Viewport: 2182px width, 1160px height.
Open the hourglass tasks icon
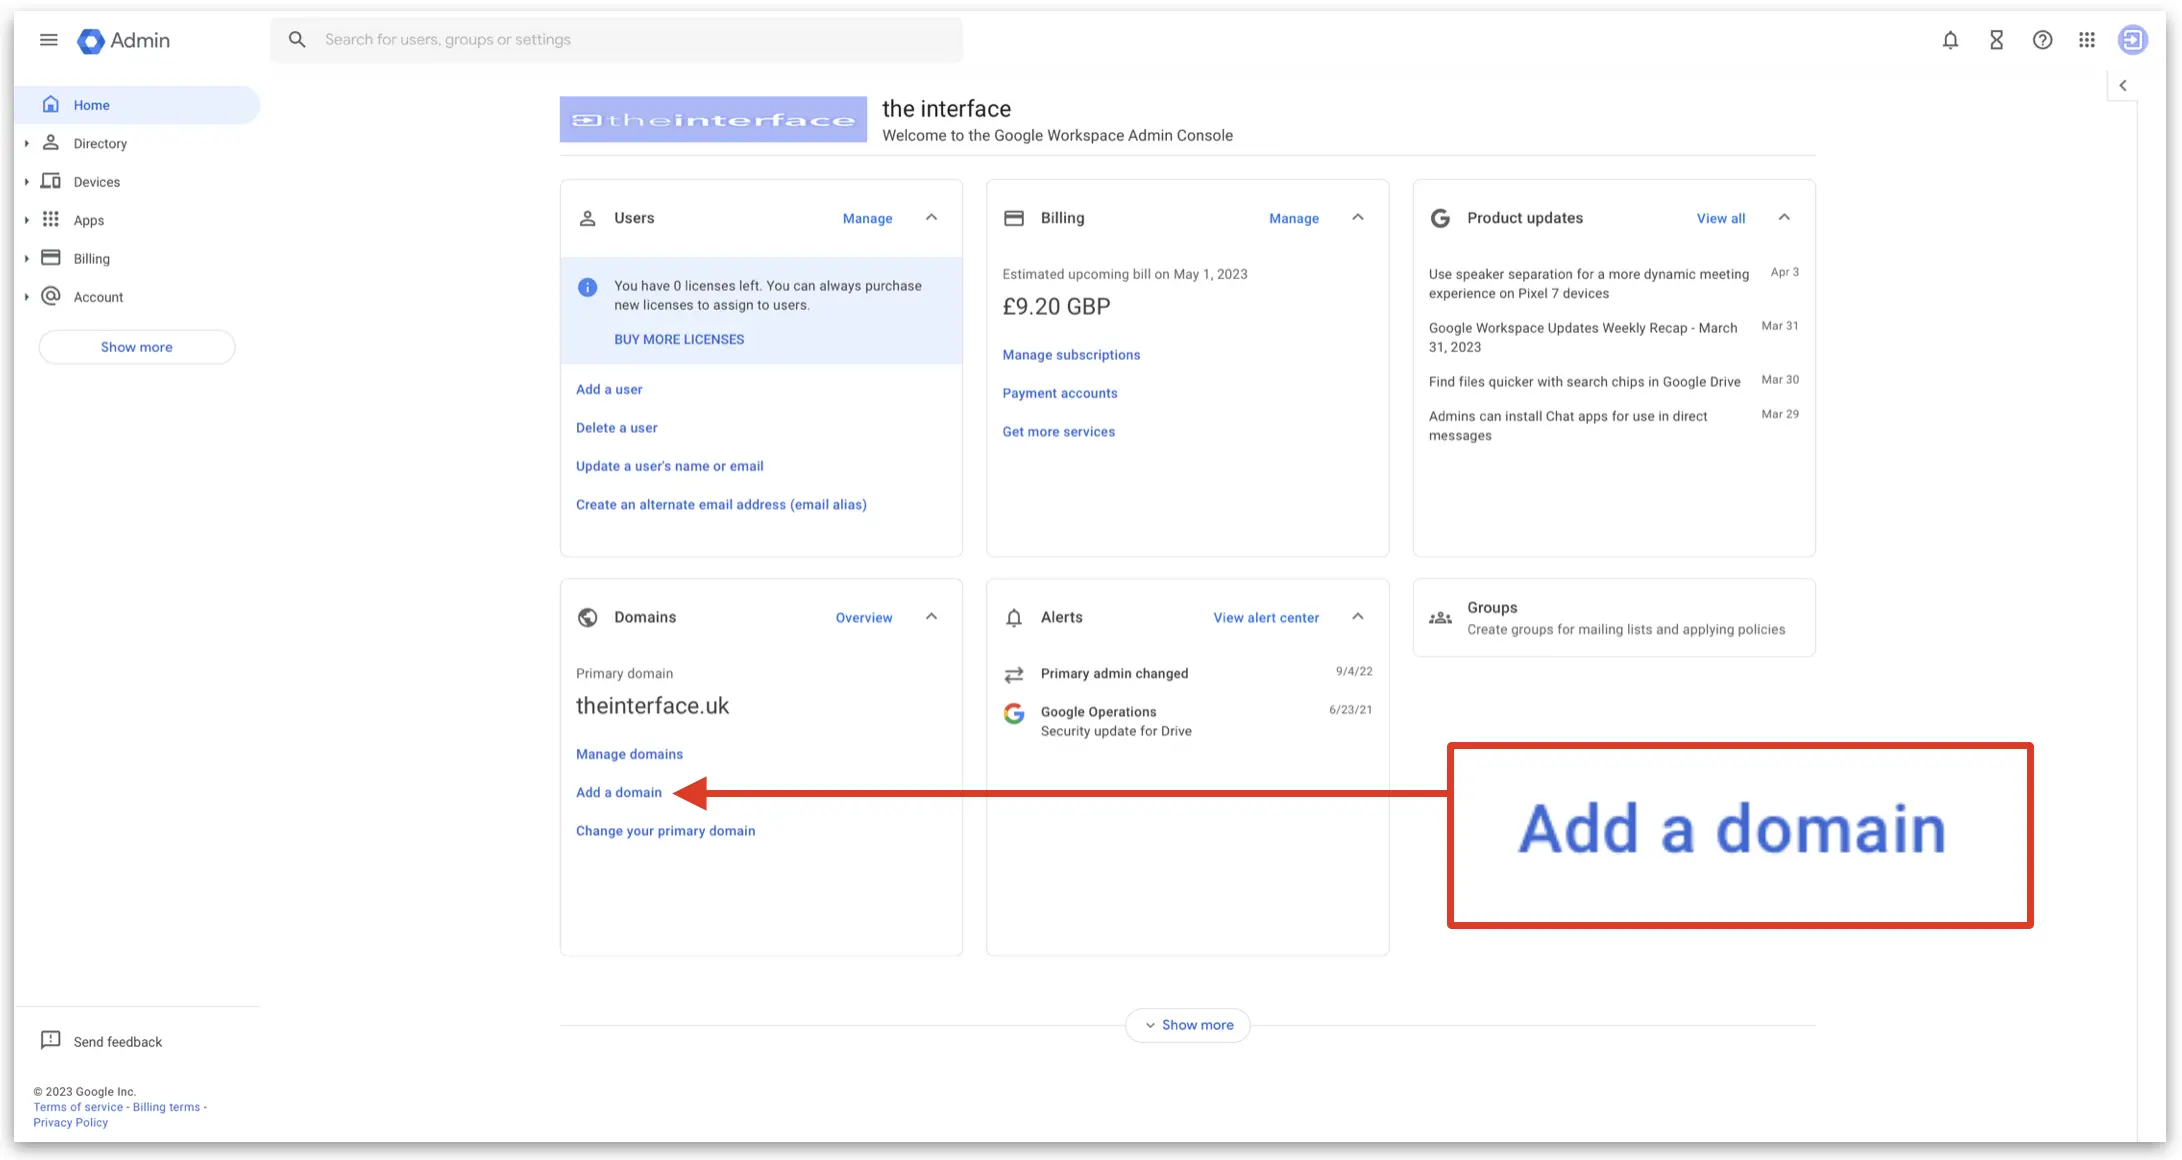[x=1996, y=40]
